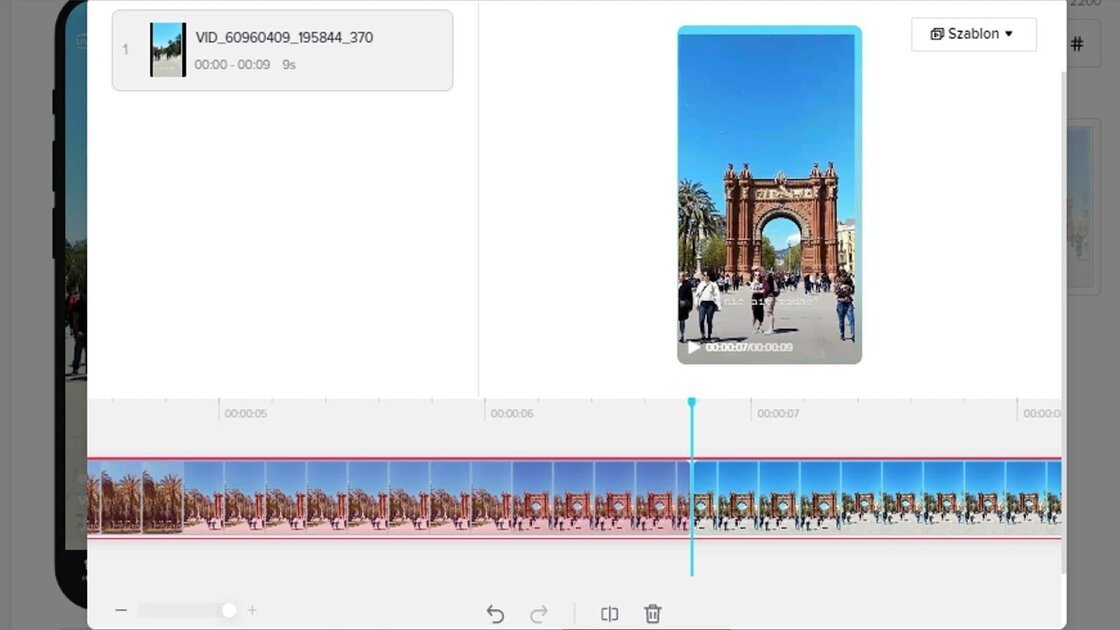Jump to 00:00:05 on the timeline ruler
The image size is (1120, 630).
219,411
